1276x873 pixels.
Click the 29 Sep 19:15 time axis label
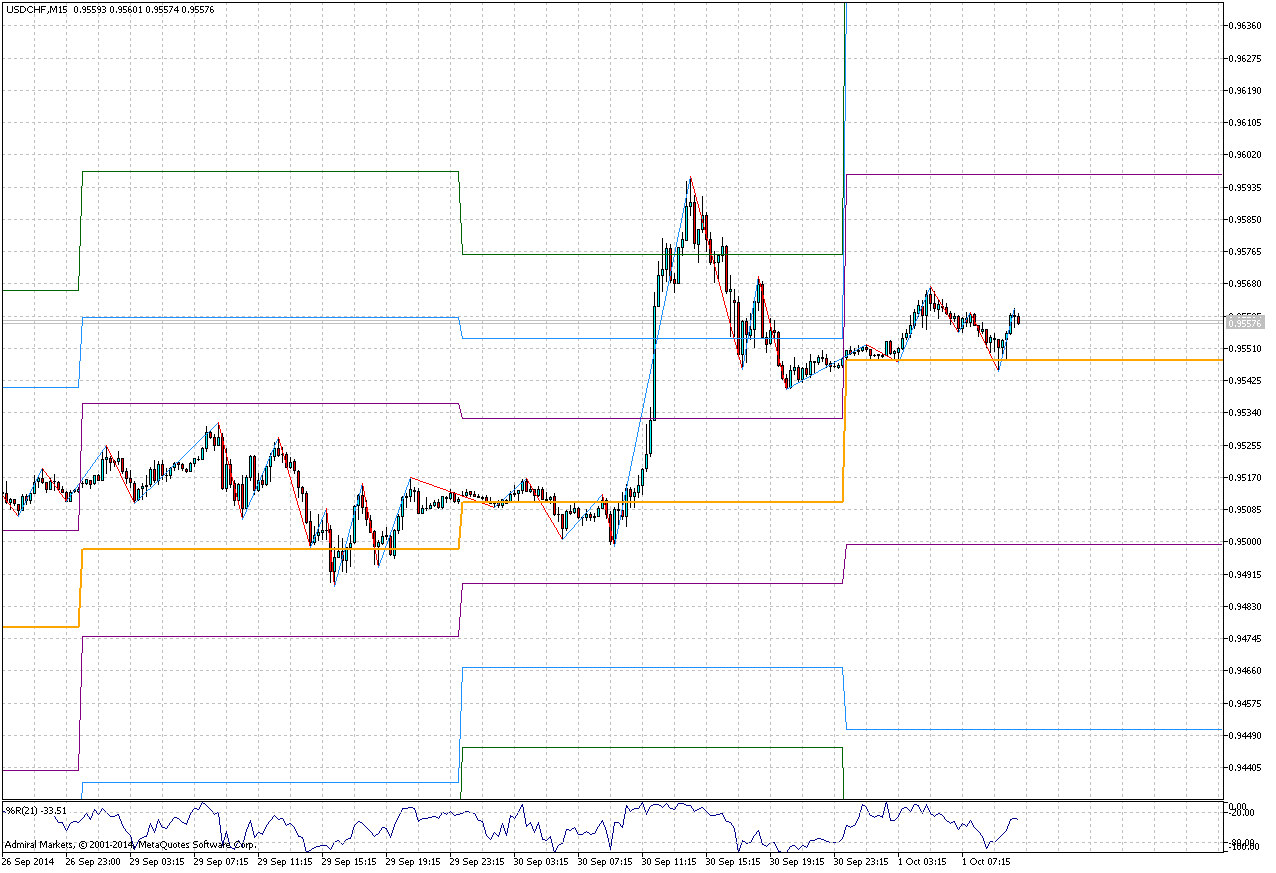[x=414, y=860]
